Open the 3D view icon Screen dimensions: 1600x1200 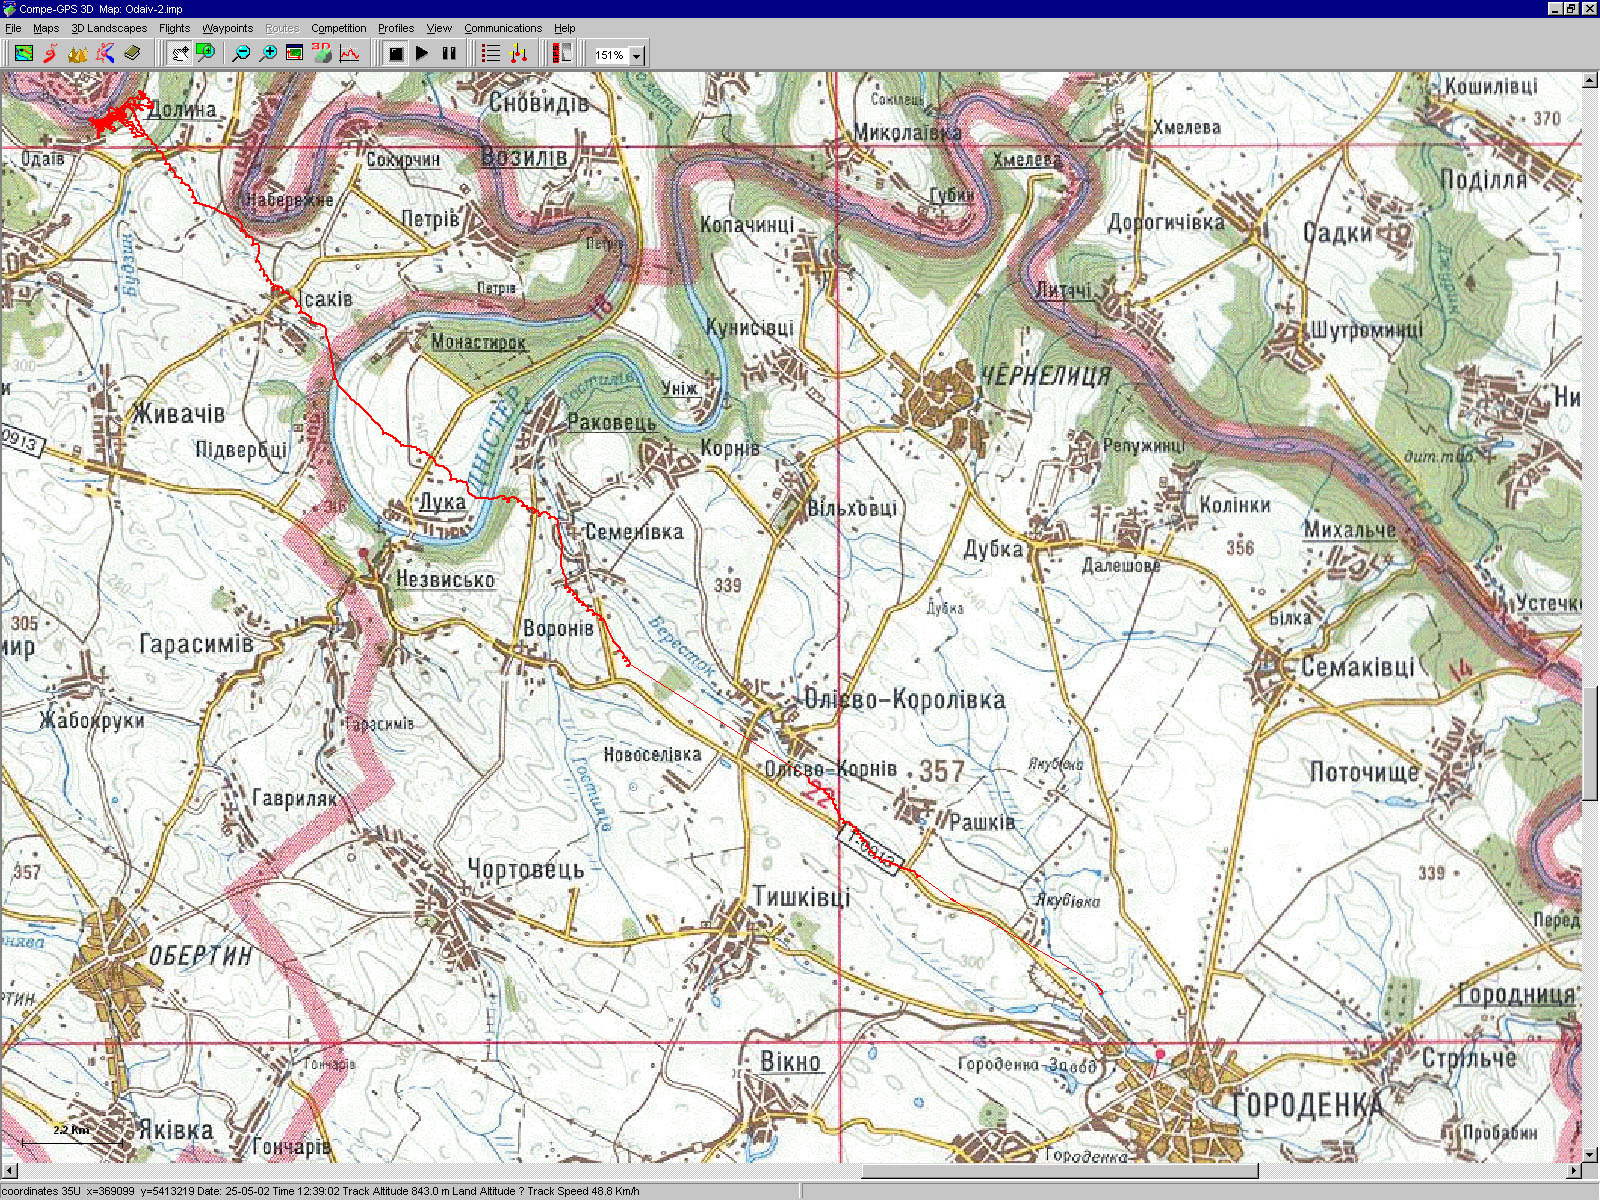pos(321,54)
